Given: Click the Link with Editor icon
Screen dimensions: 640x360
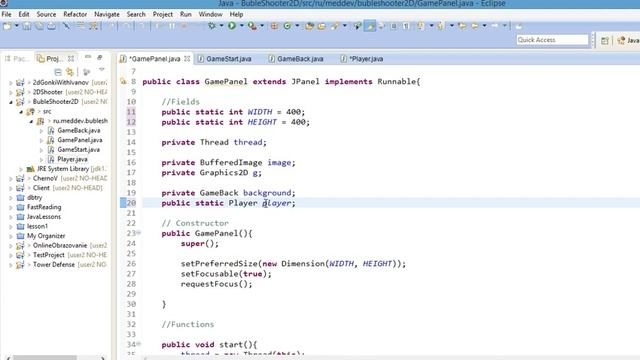Looking at the screenshot, I should pyautogui.click(x=70, y=72).
